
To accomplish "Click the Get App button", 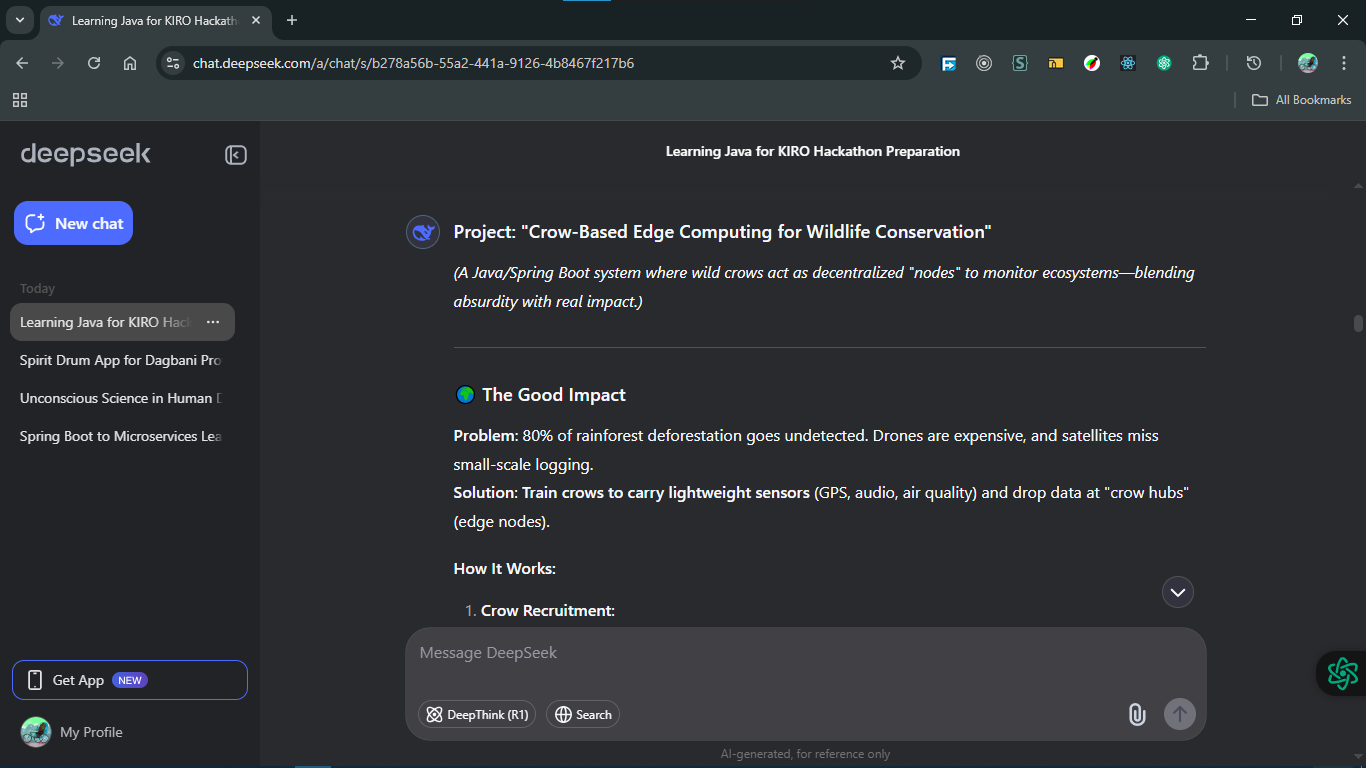I will point(130,680).
